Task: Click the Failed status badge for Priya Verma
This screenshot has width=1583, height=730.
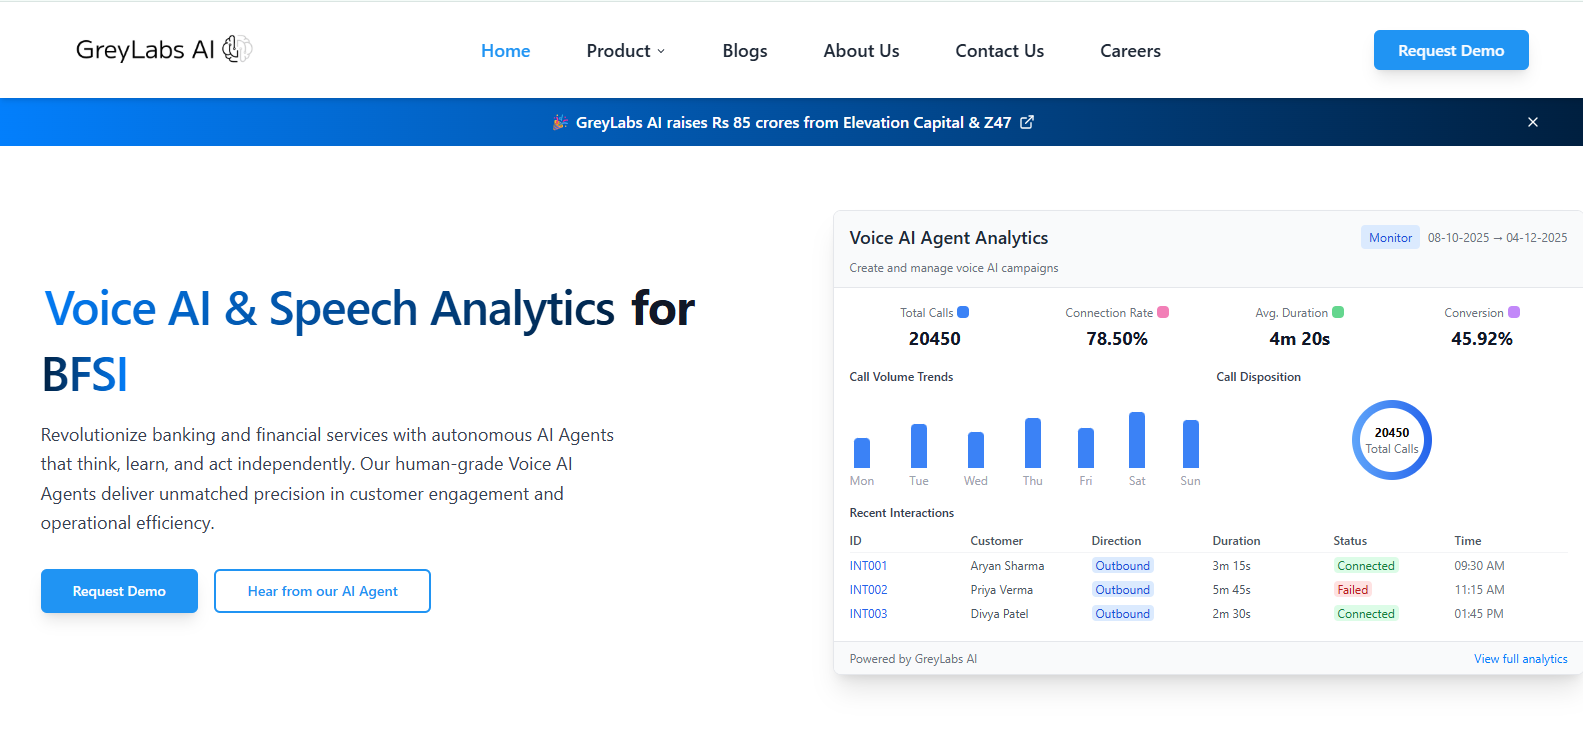Action: coord(1353,590)
